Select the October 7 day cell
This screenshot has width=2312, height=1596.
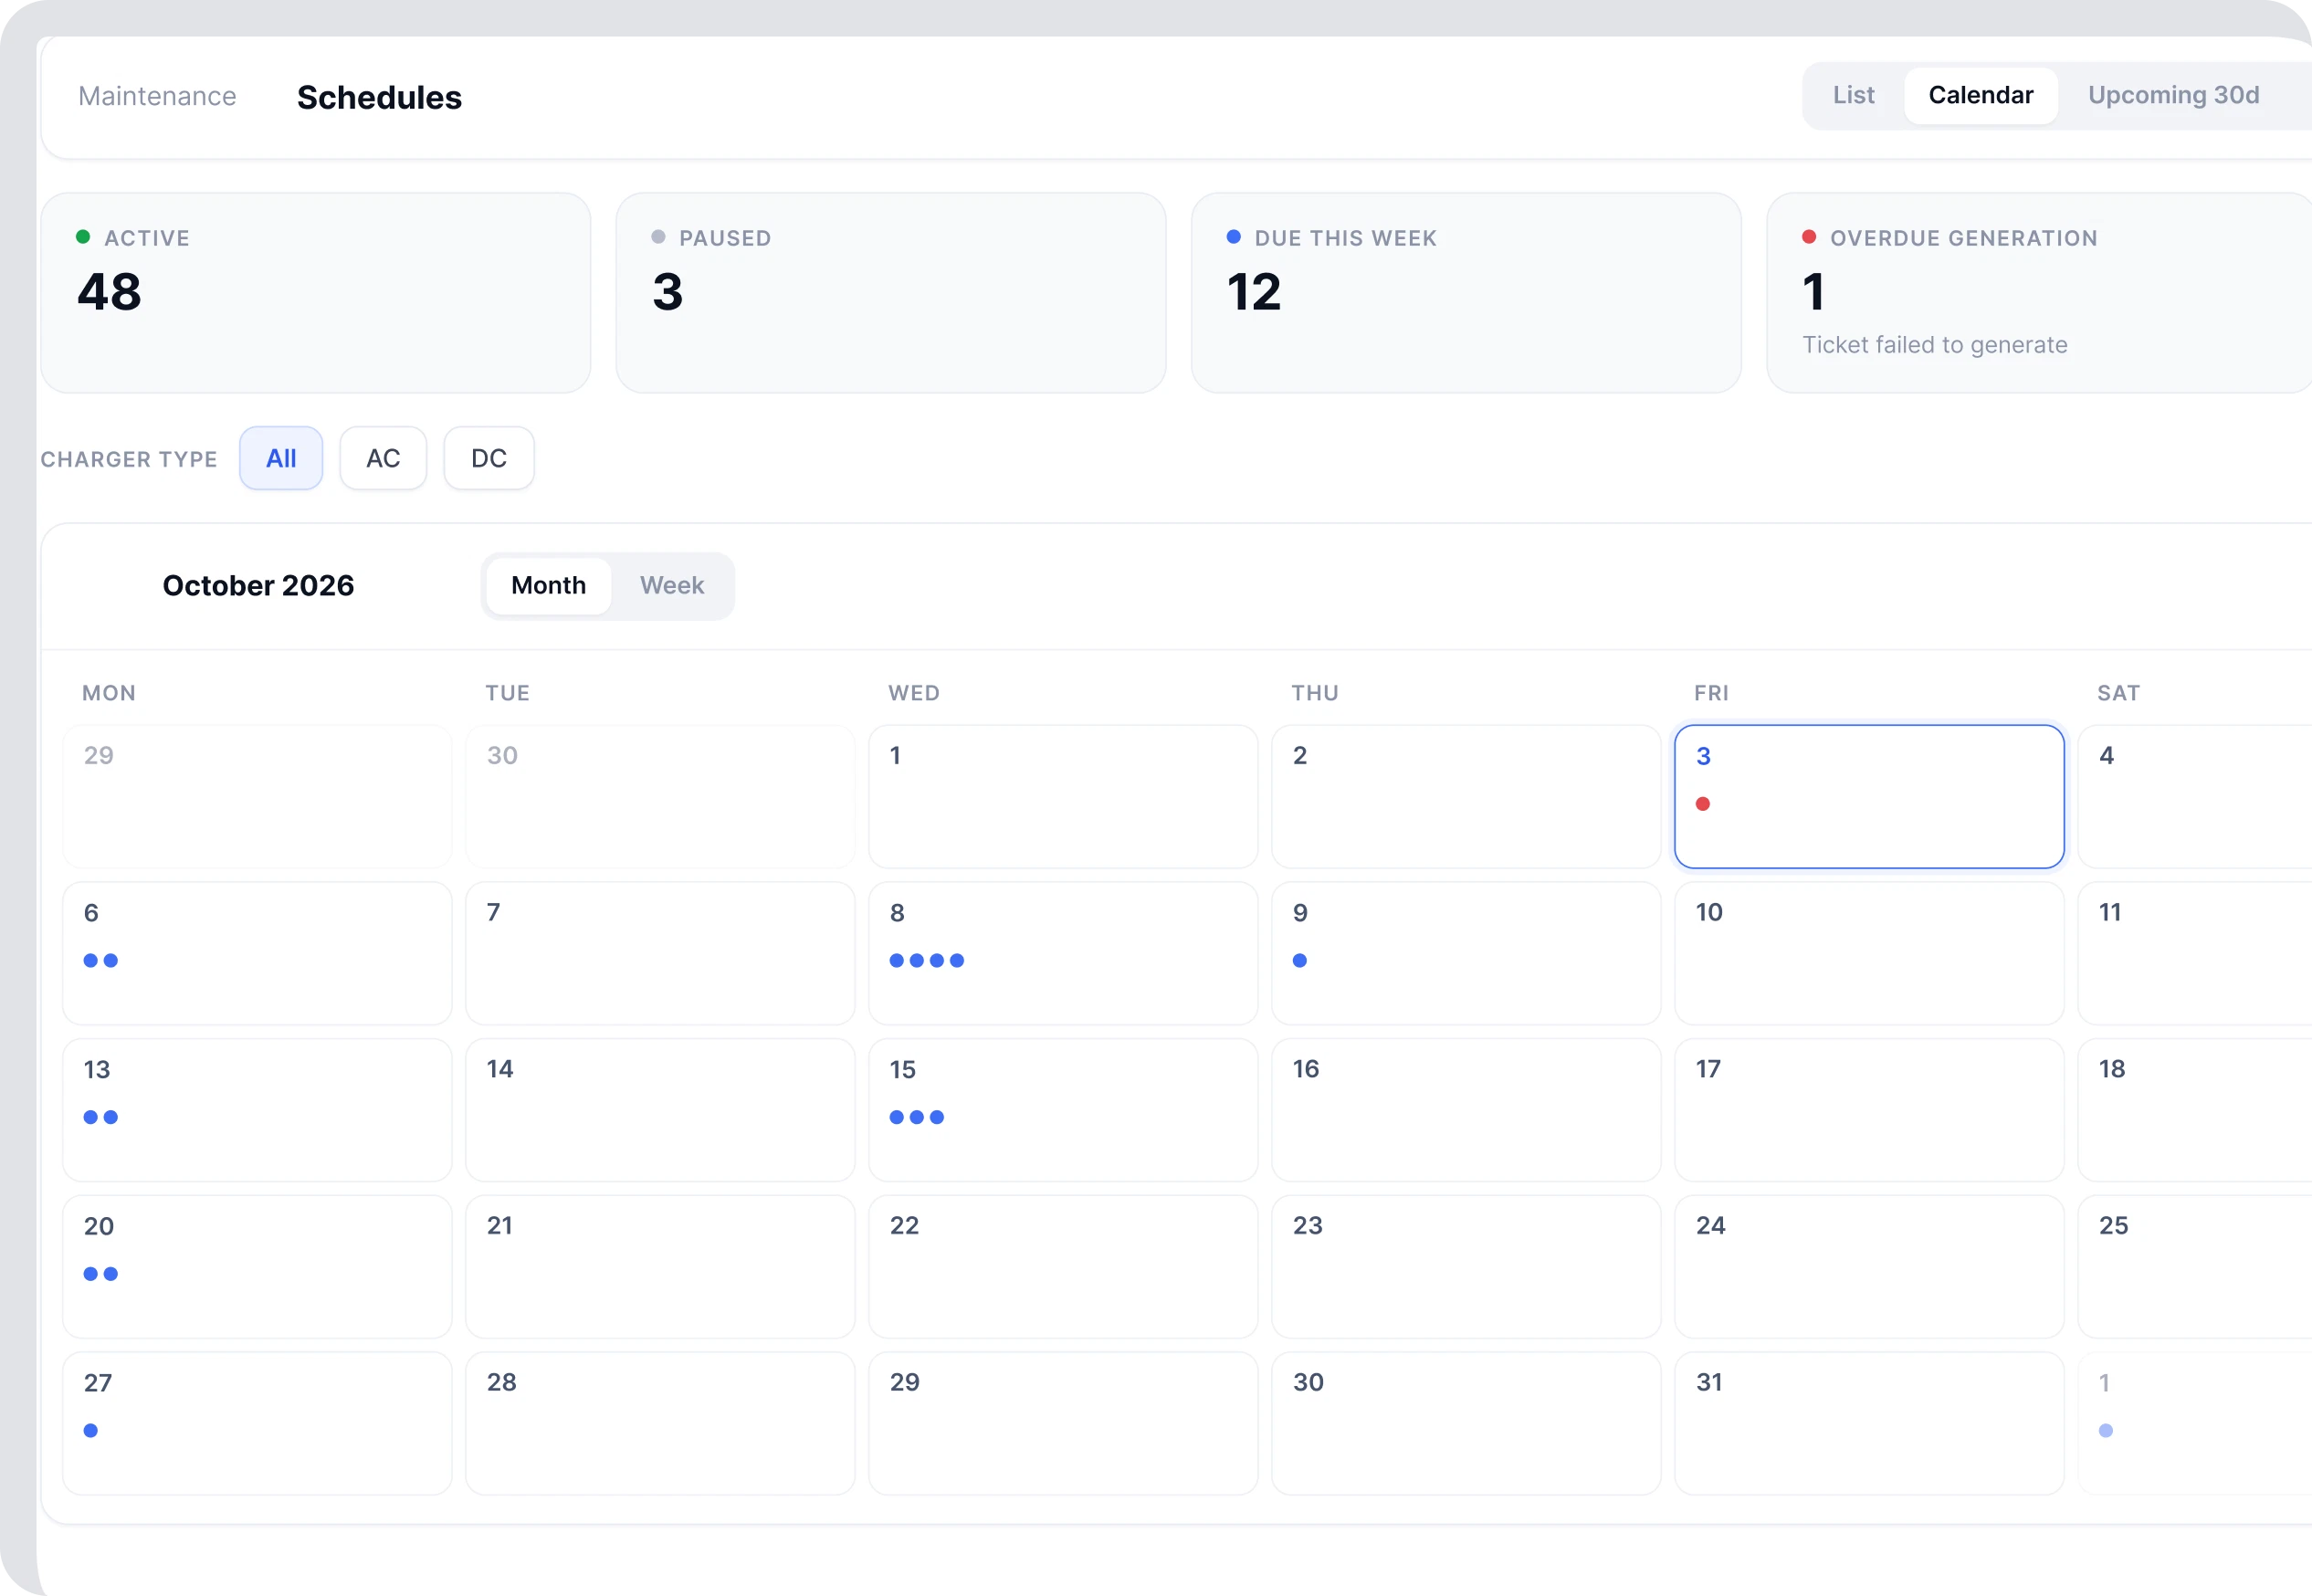[x=660, y=953]
